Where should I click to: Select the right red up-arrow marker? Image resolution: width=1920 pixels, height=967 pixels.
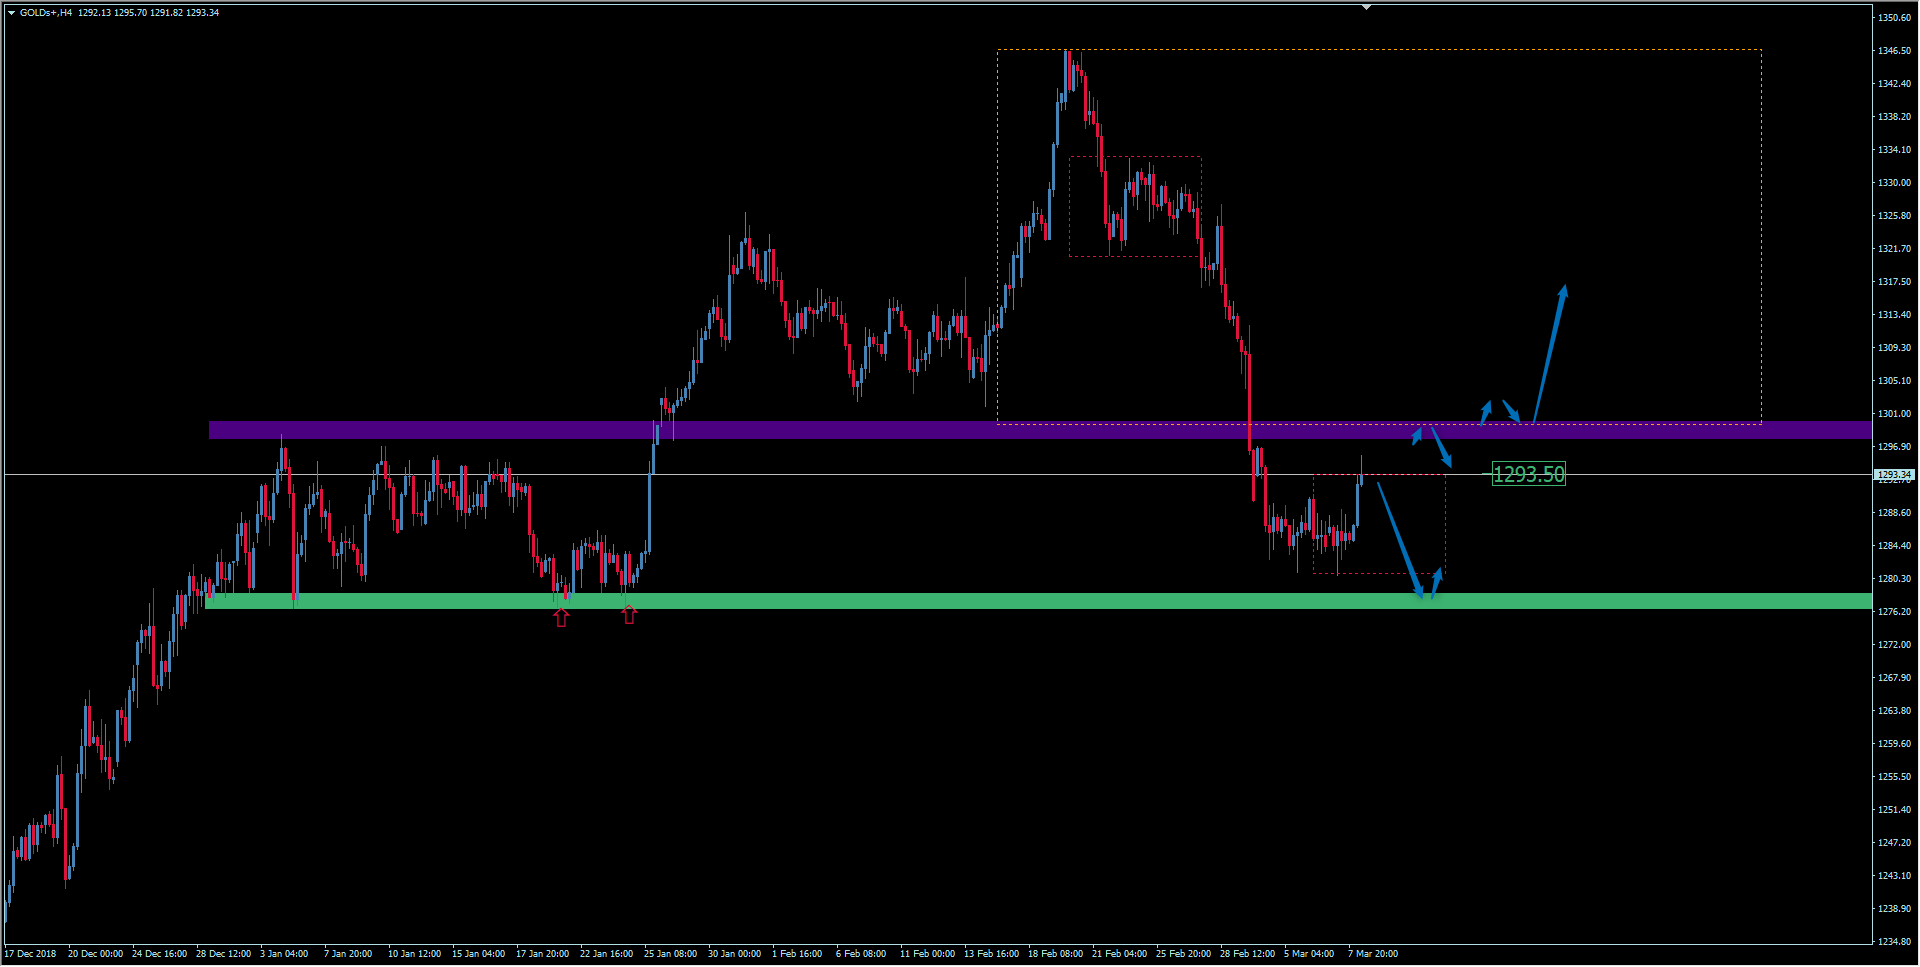click(x=629, y=615)
